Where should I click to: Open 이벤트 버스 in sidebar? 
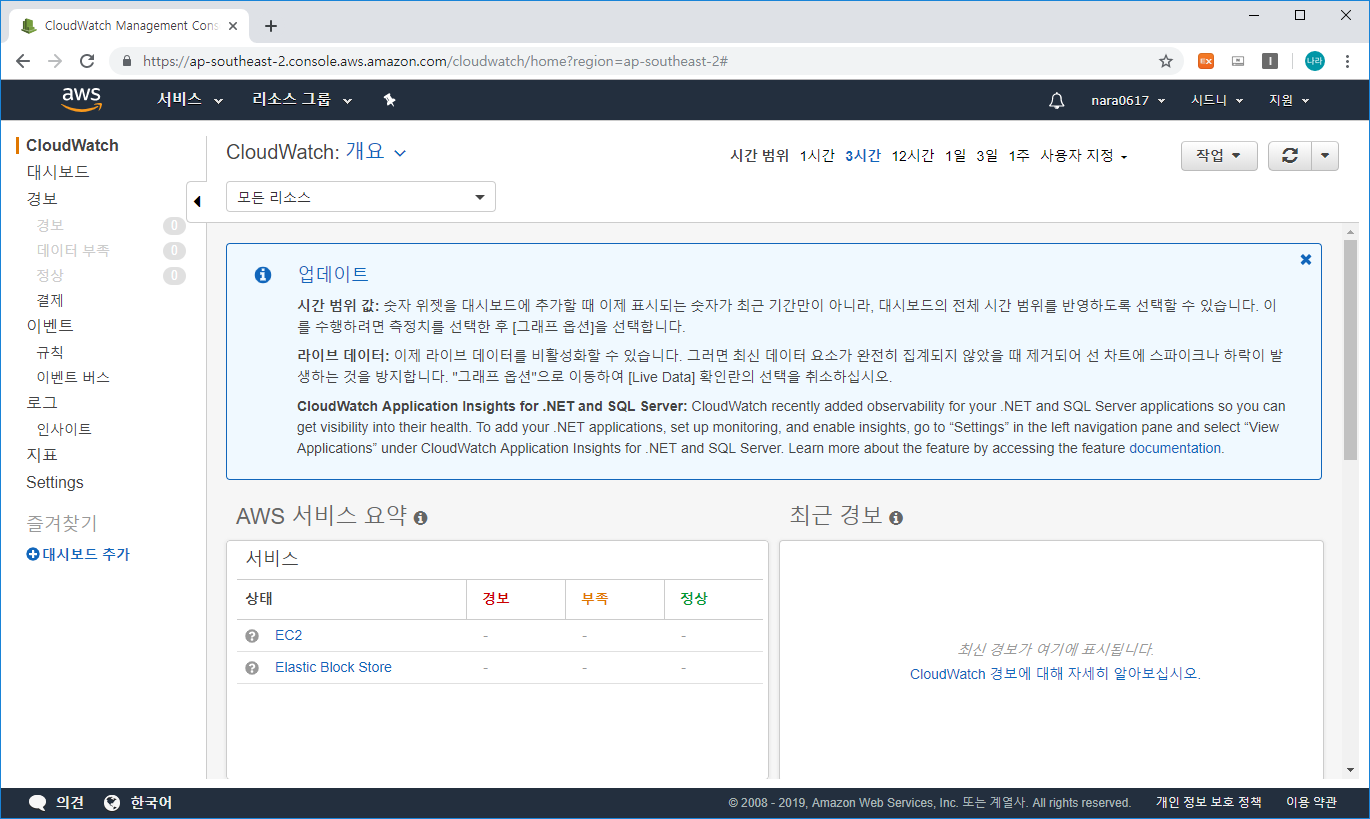pos(73,378)
